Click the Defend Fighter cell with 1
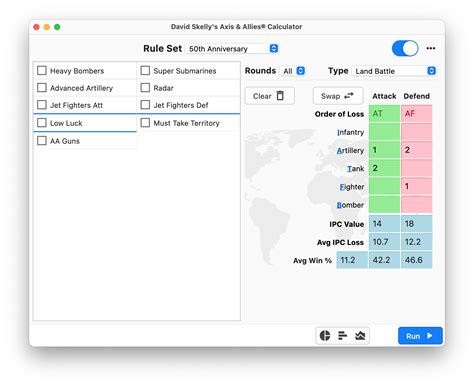Screen dimensions: 474x385 (x=417, y=186)
